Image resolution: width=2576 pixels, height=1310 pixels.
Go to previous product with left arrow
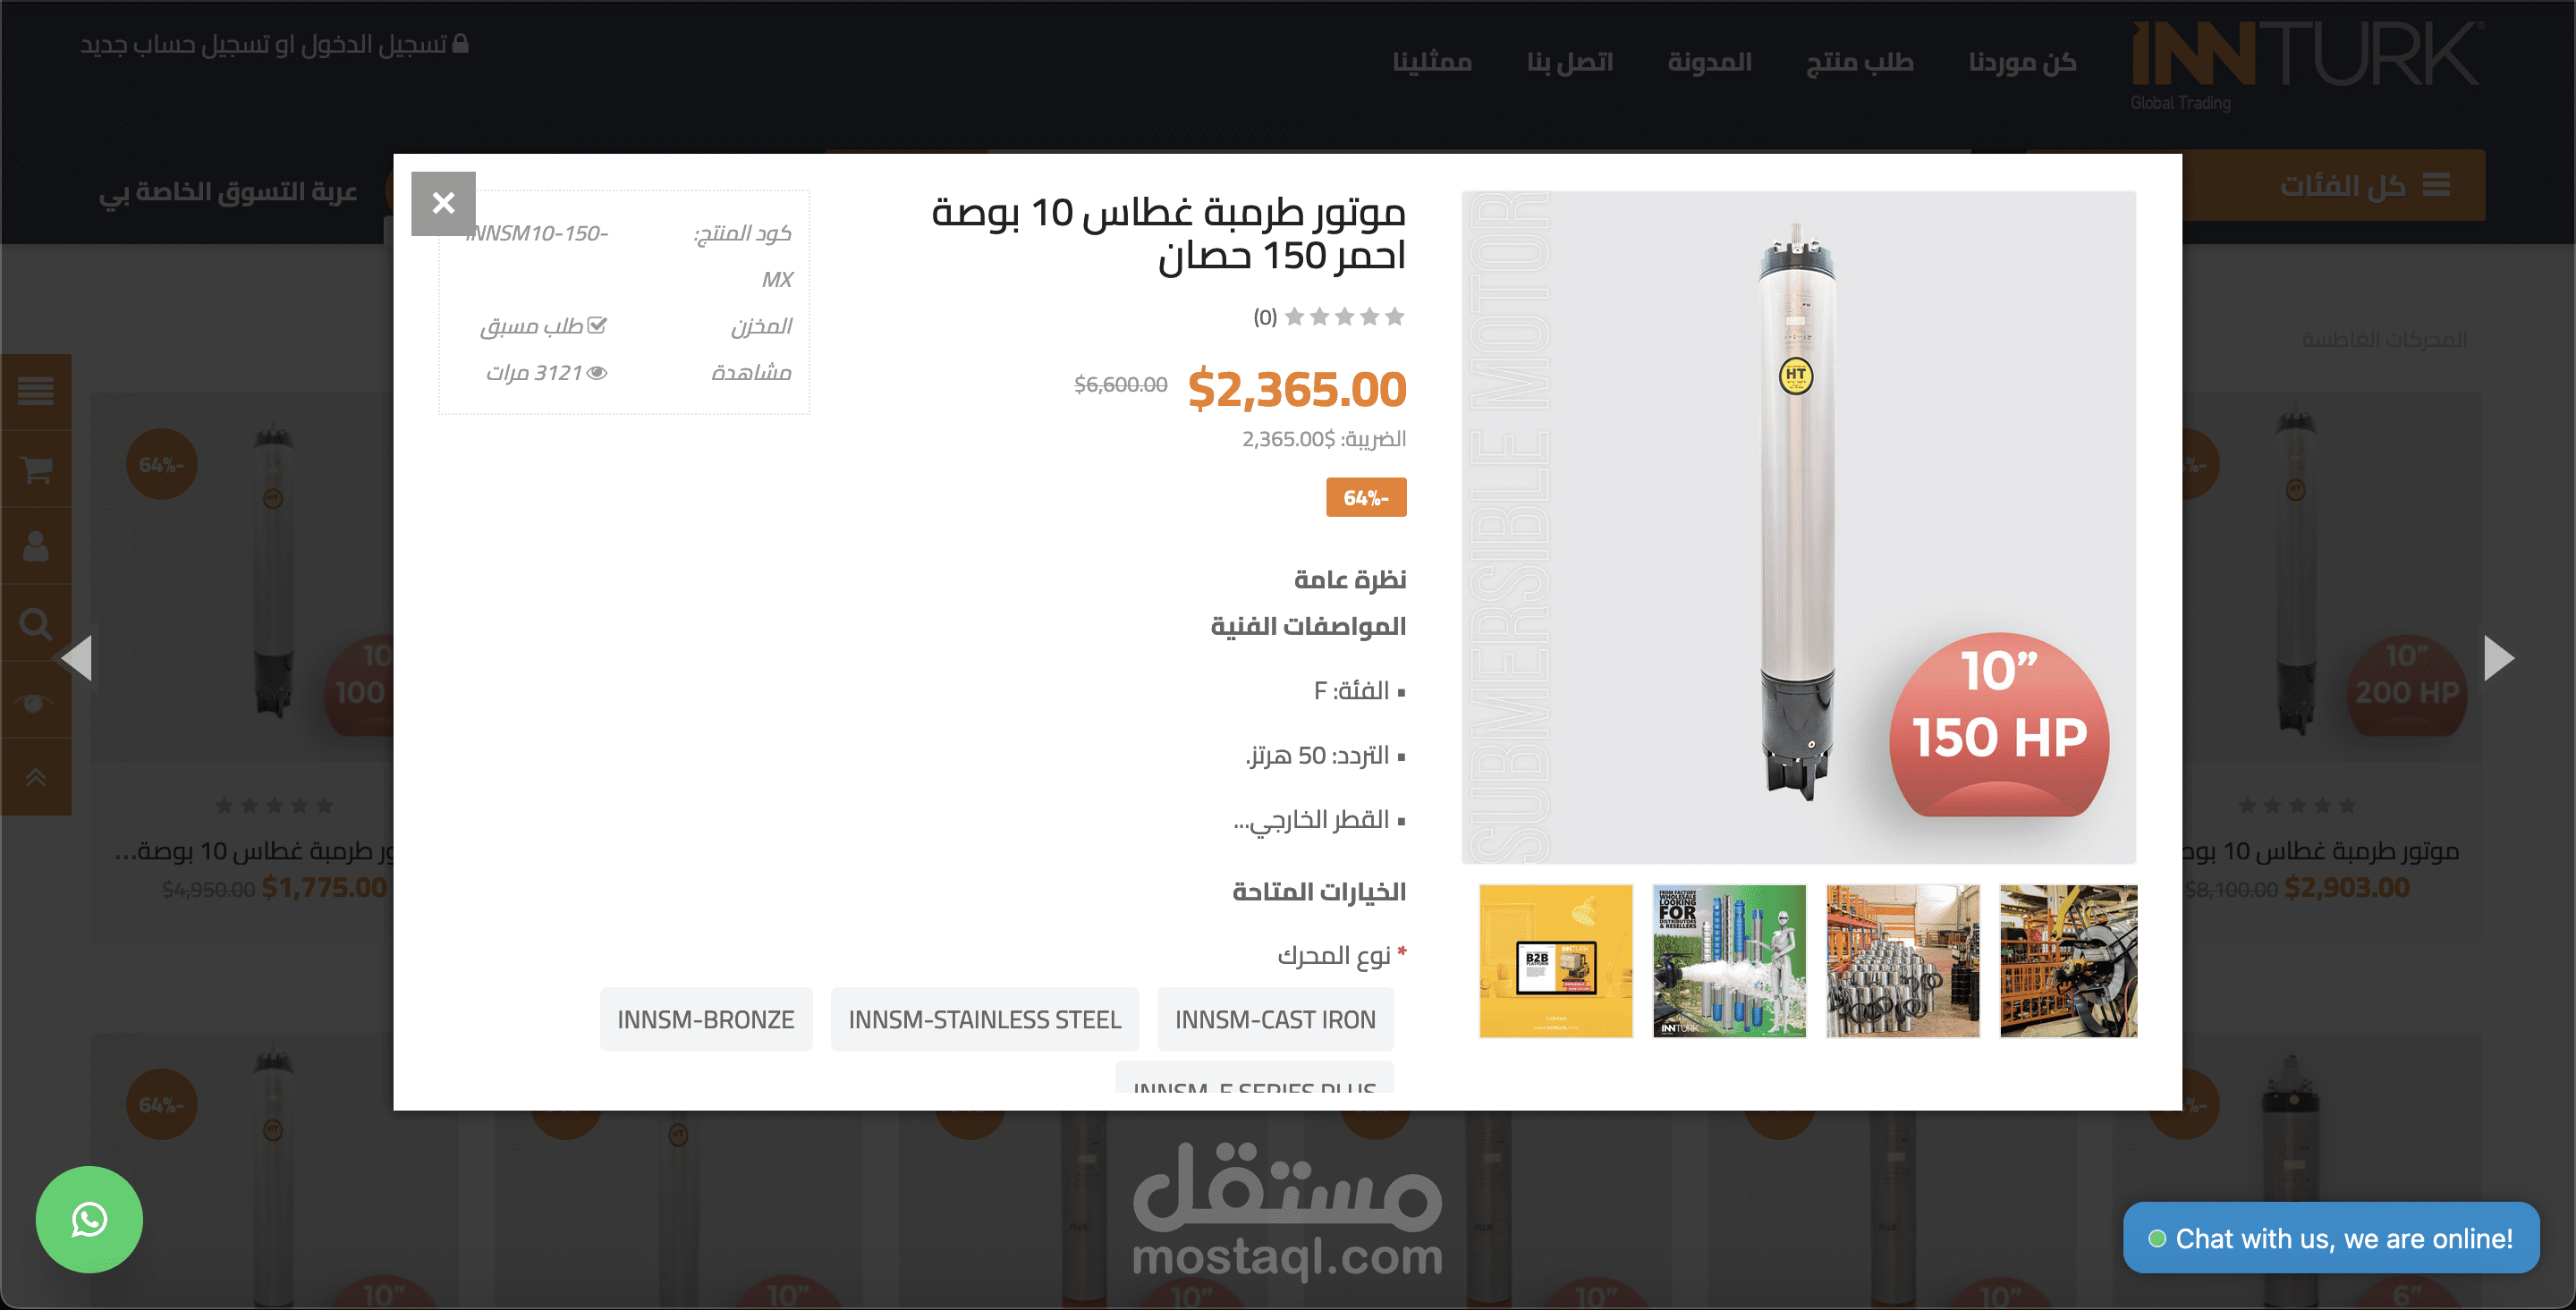(x=77, y=657)
